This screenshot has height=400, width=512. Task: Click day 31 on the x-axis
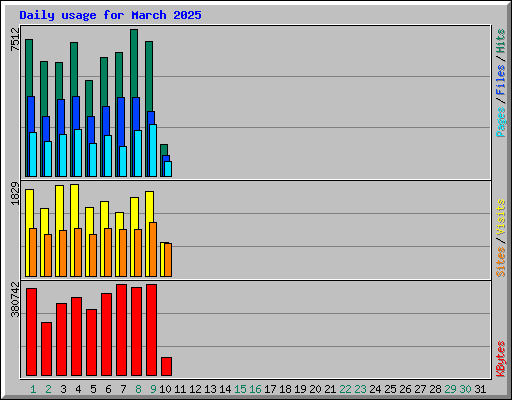480,389
